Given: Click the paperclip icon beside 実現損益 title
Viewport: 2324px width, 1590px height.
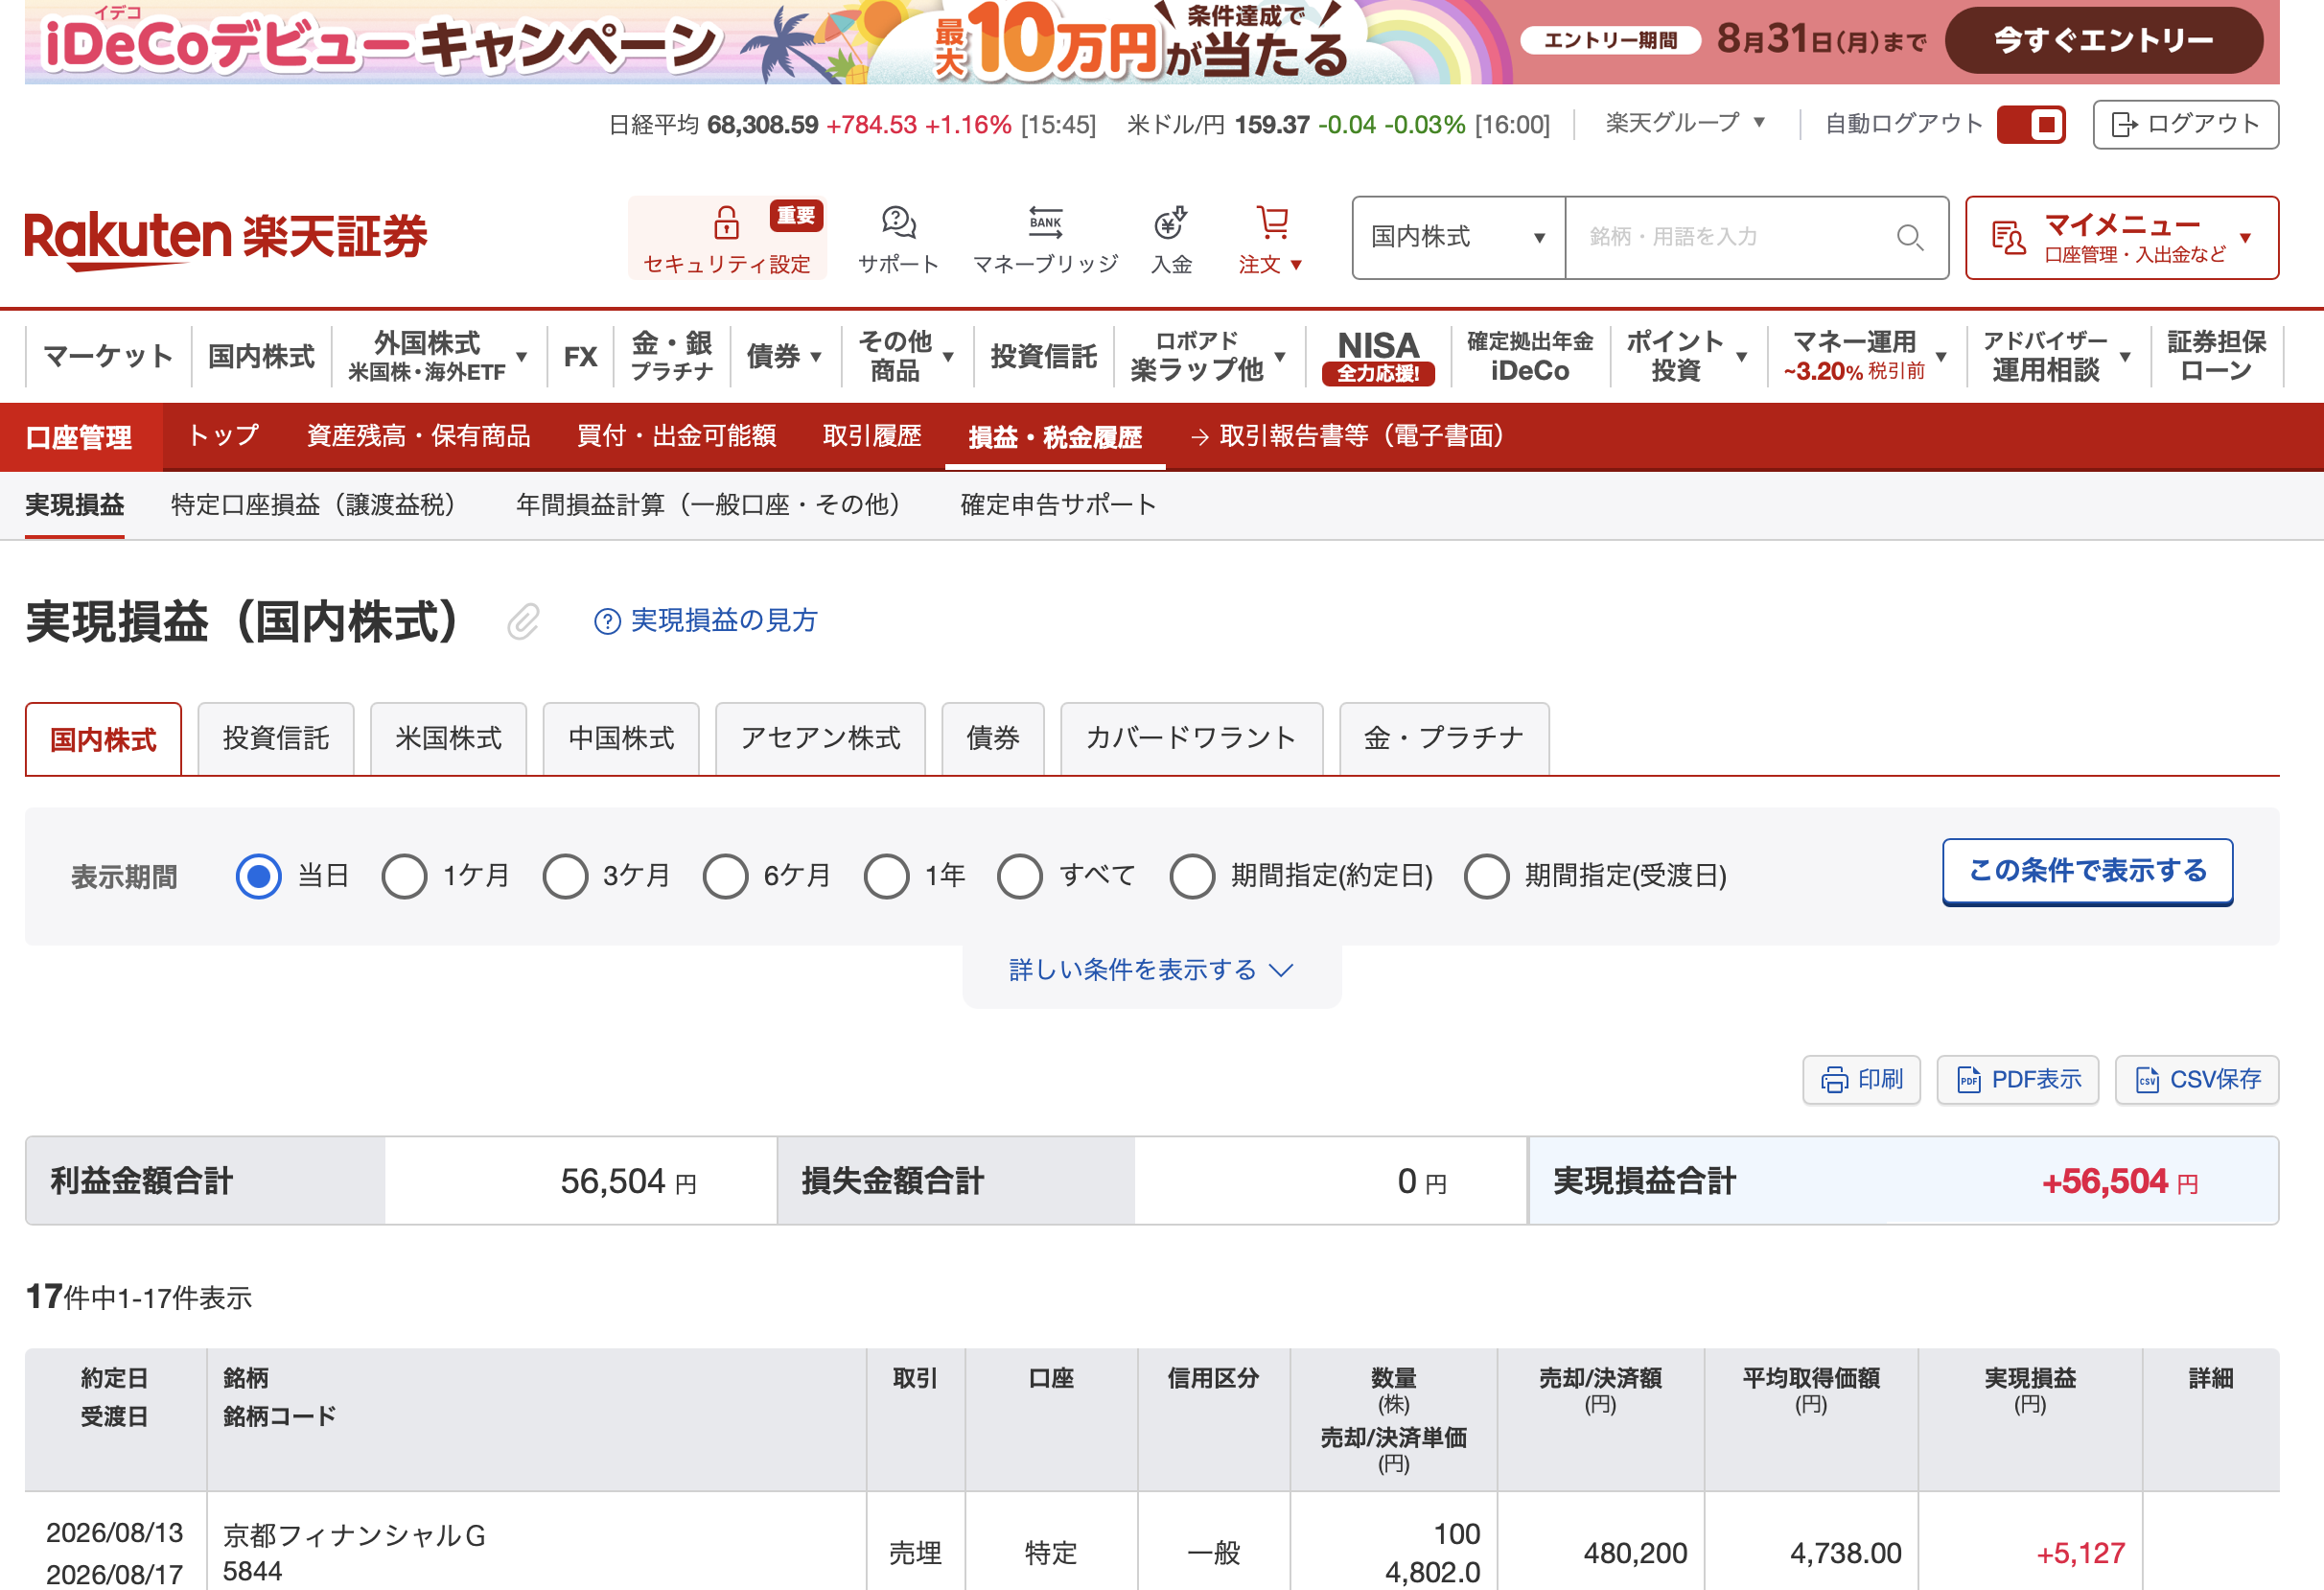Looking at the screenshot, I should click(523, 621).
